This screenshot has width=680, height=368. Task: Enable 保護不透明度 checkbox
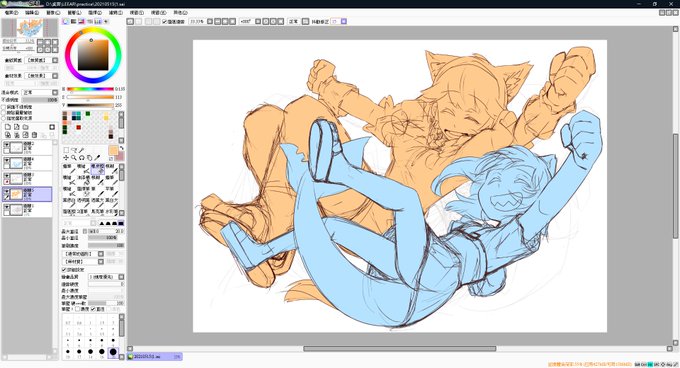point(3,107)
